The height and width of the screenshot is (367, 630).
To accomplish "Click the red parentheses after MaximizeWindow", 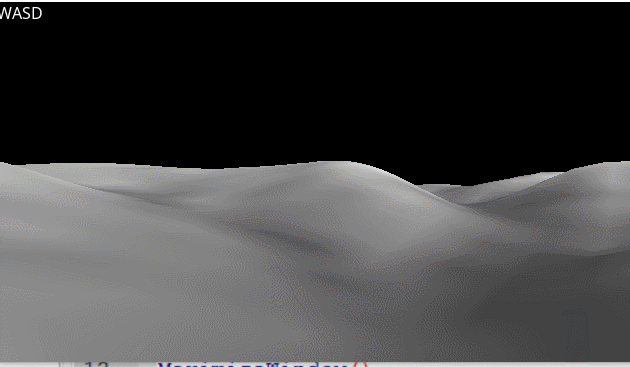I will pos(360,365).
